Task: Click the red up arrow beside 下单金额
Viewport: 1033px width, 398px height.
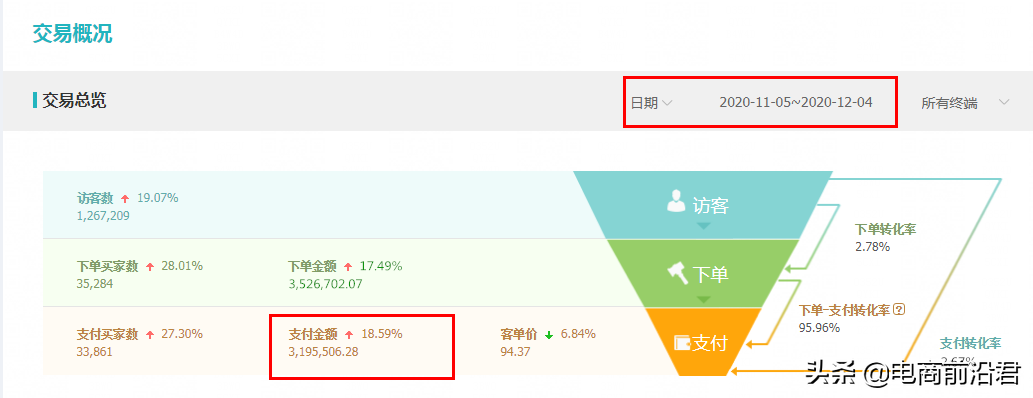Action: 348,267
